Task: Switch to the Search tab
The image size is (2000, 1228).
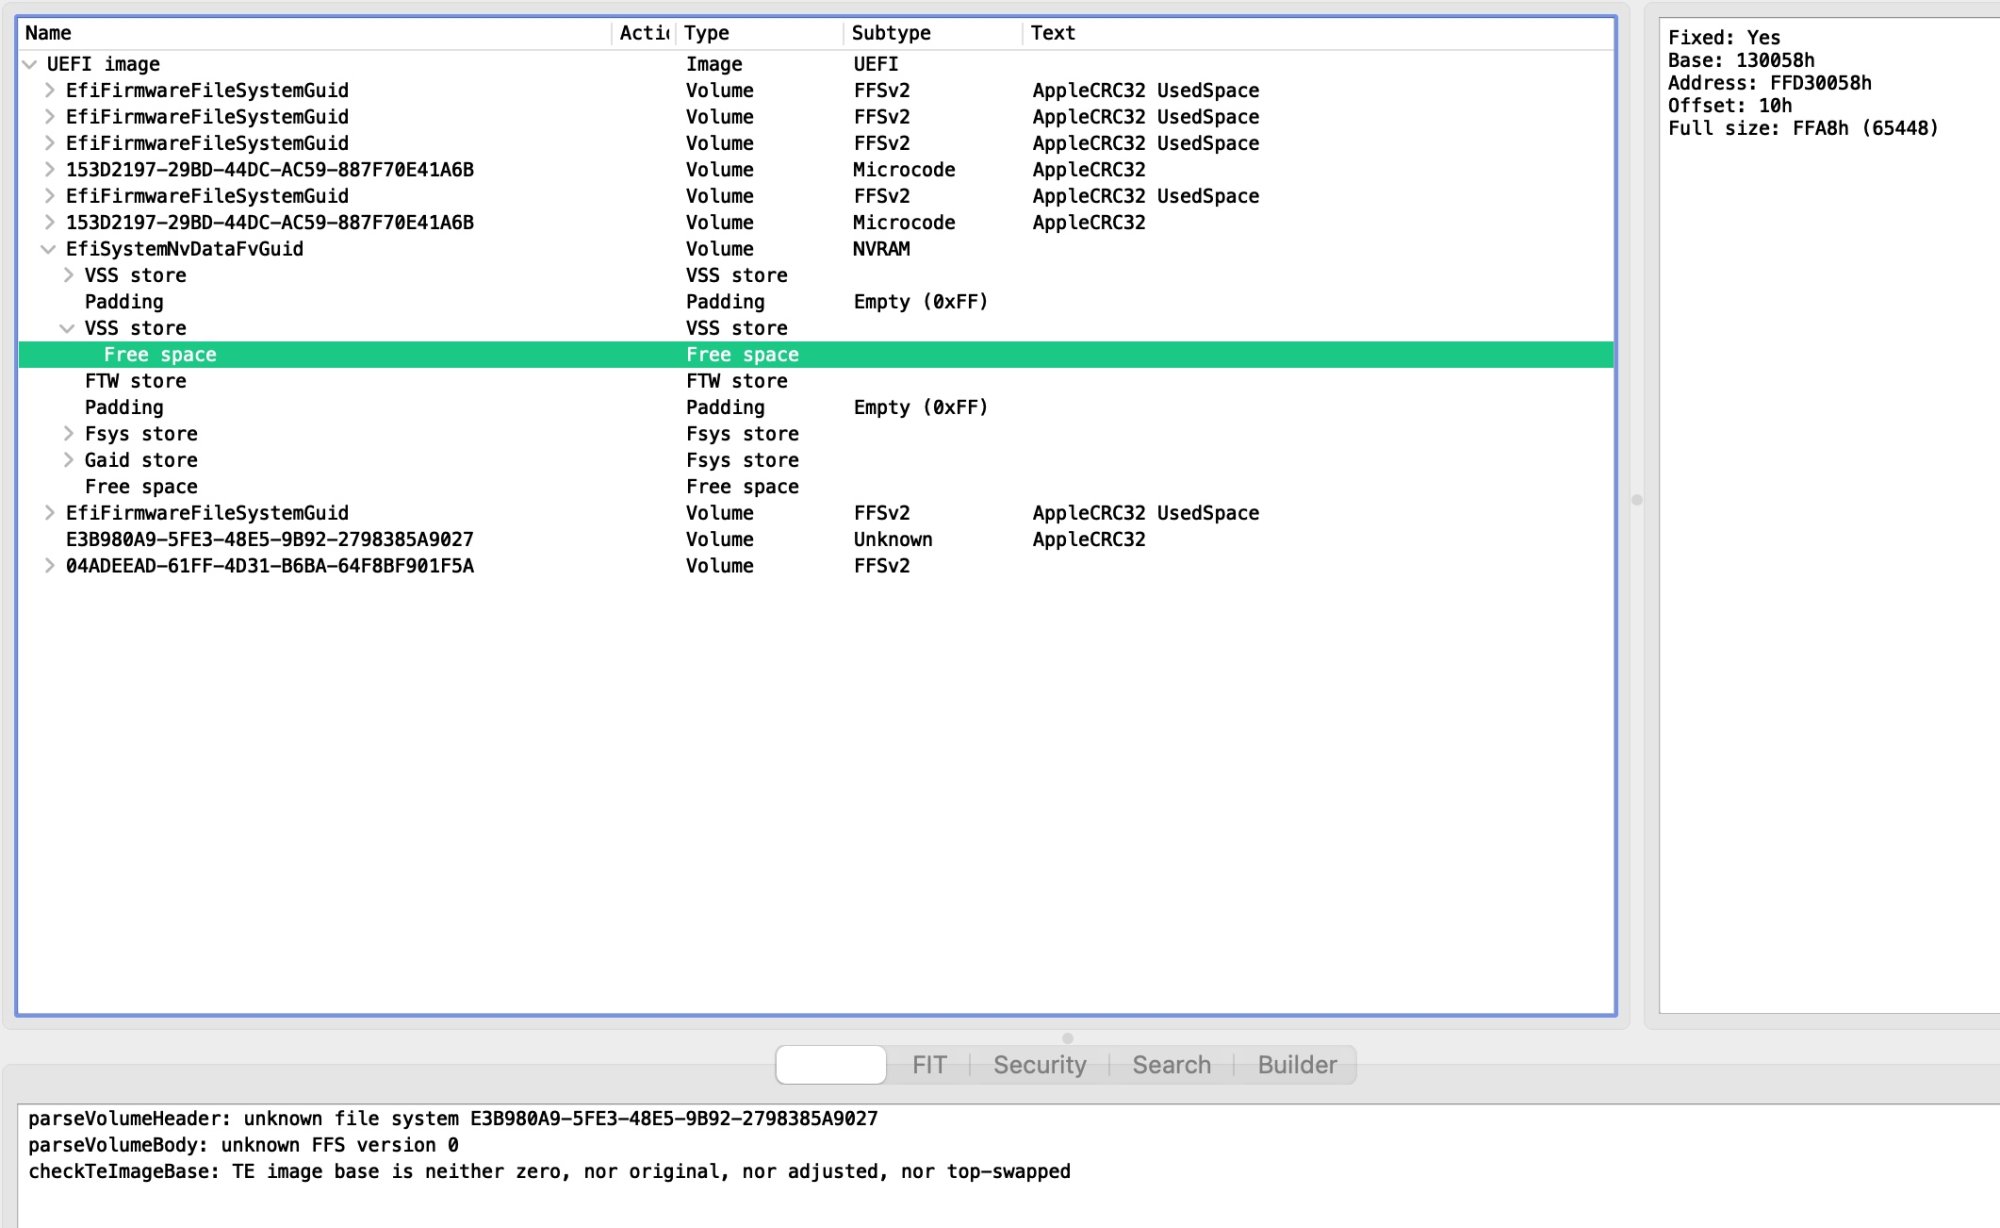Action: point(1171,1065)
